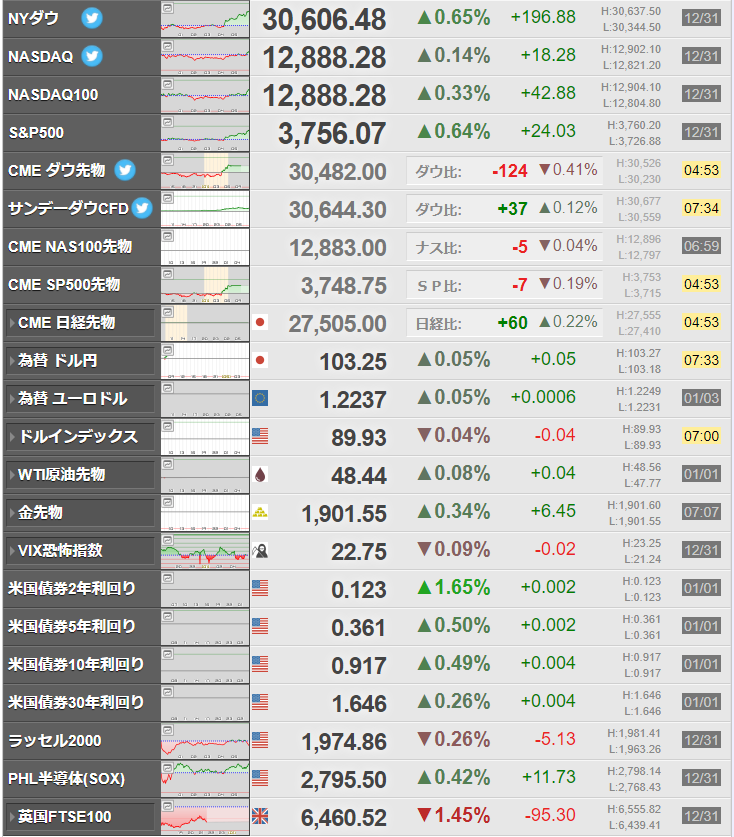Viewport: 734px width, 837px height.
Task: Click US flag on ラッセル2000 row
Action: 260,740
